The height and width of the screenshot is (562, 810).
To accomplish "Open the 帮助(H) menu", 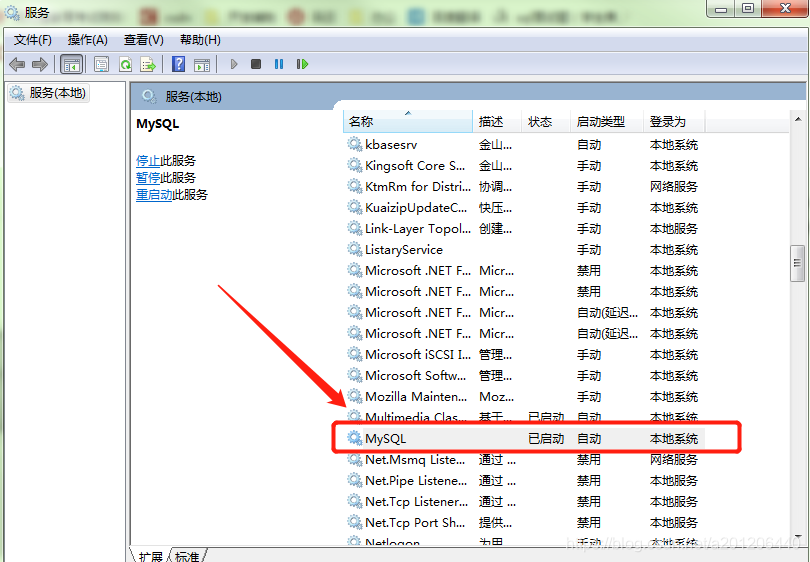I will (200, 40).
